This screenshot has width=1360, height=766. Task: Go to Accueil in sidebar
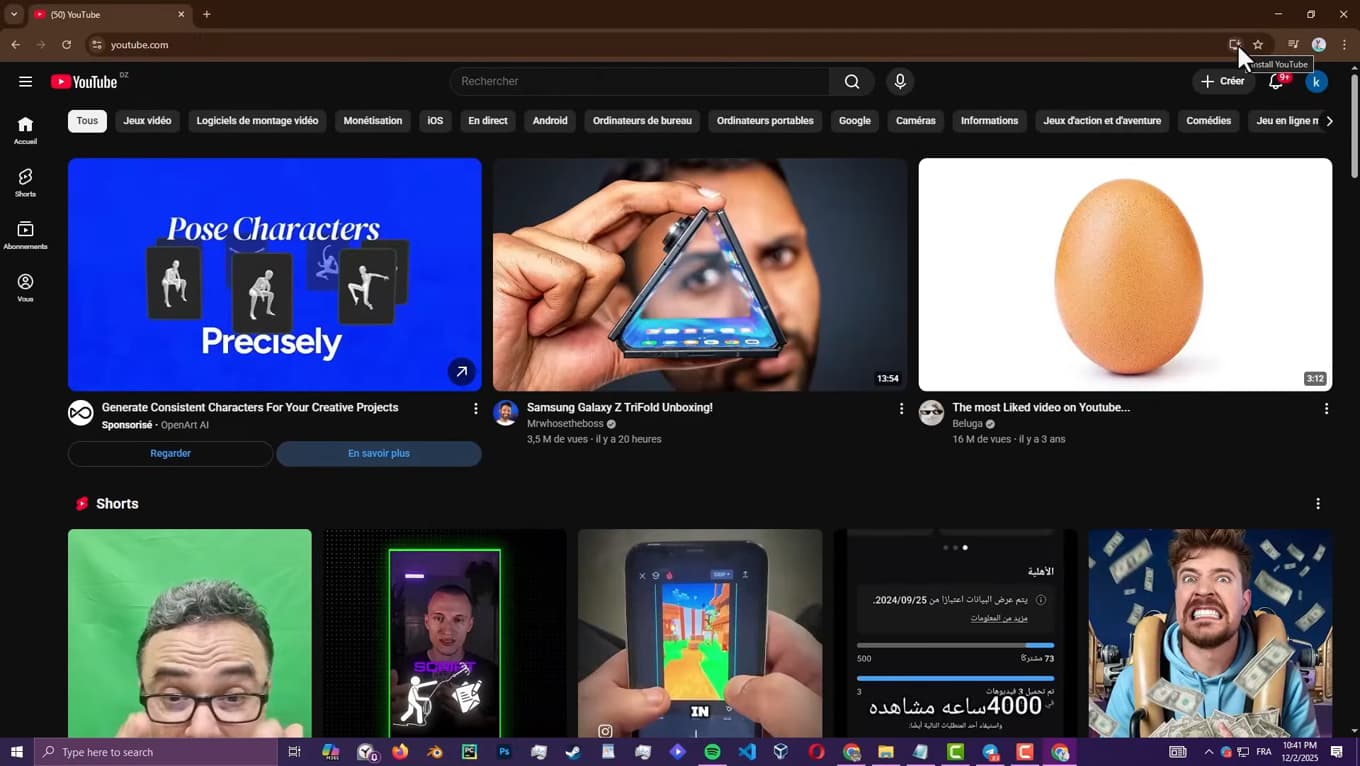point(25,130)
